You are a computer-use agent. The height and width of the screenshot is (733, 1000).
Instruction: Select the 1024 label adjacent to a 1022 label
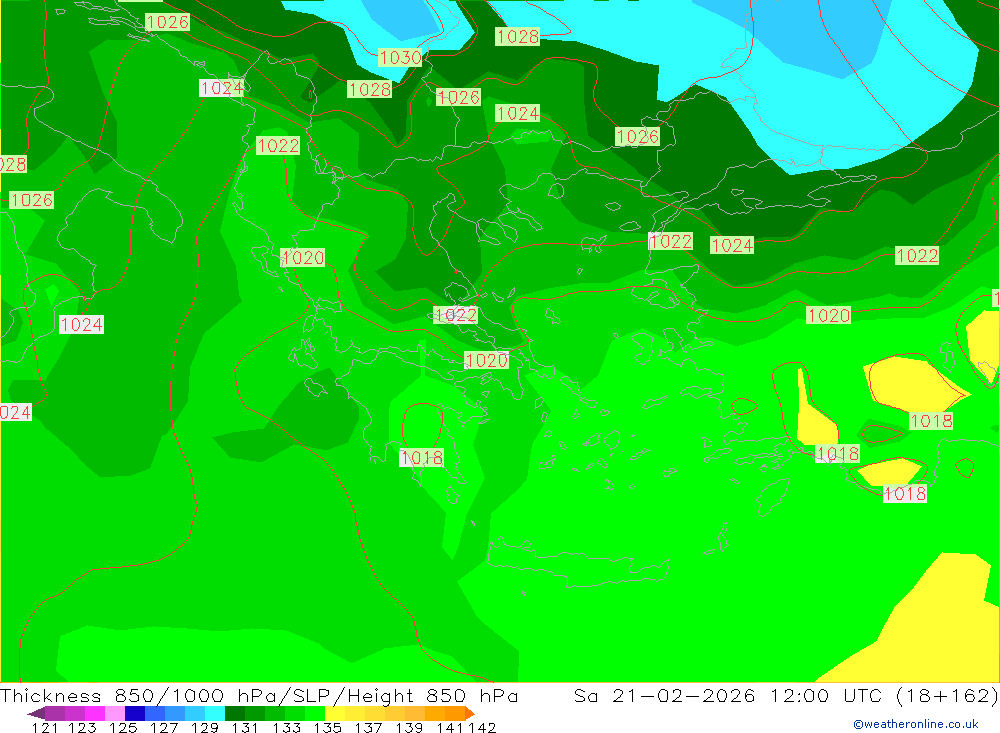click(x=732, y=245)
